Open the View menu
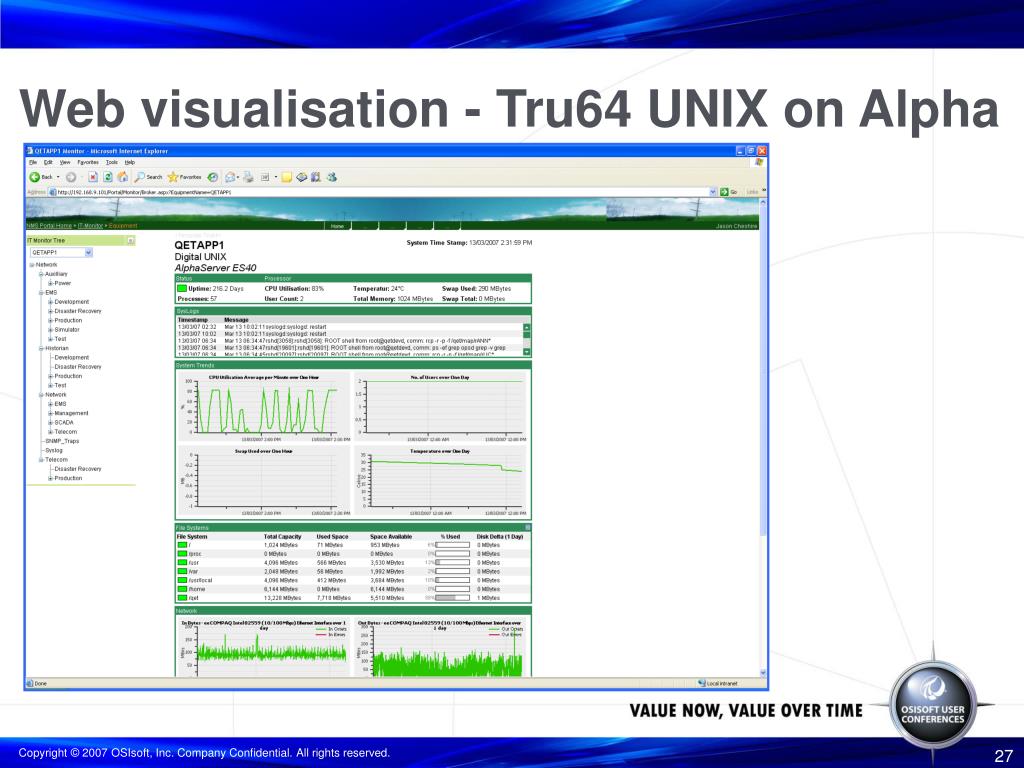Image resolution: width=1024 pixels, height=768 pixels. tap(65, 162)
